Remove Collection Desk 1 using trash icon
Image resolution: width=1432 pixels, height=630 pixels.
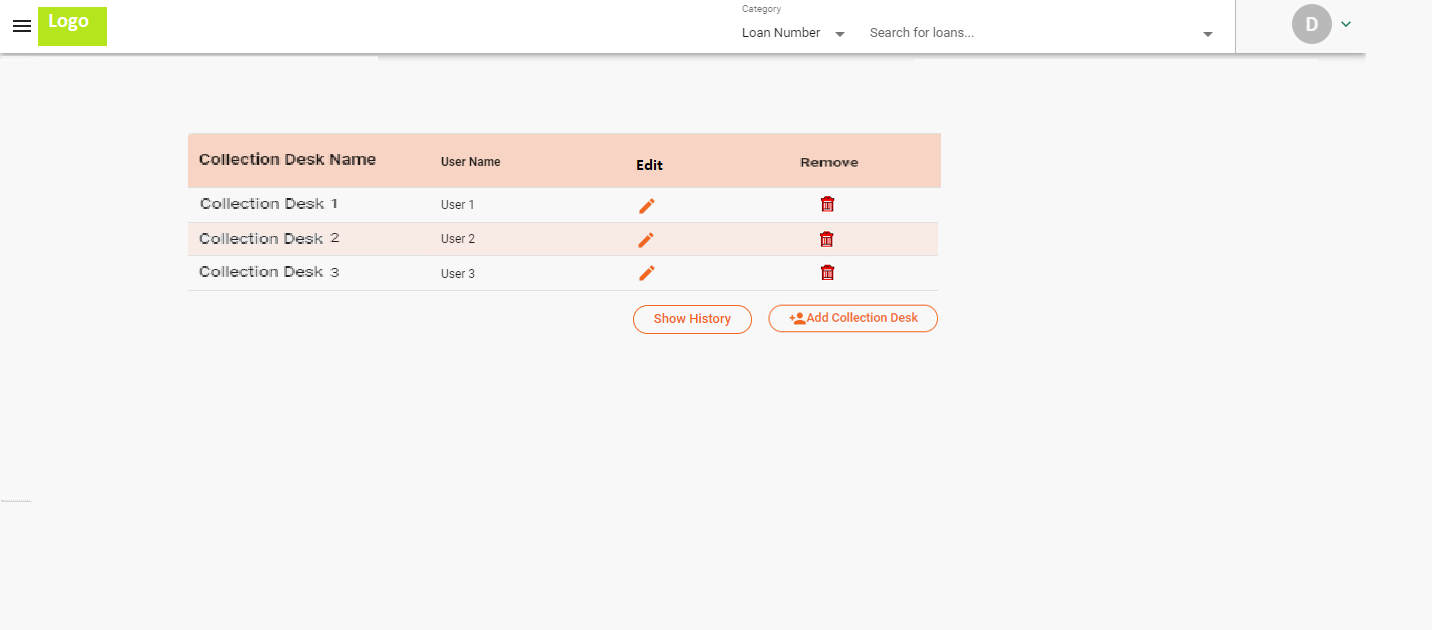[x=827, y=204]
